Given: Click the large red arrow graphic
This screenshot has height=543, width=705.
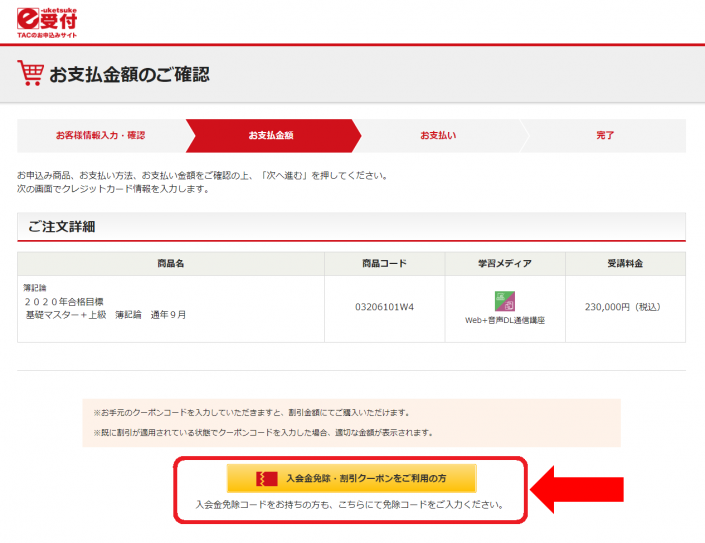Looking at the screenshot, I should pyautogui.click(x=578, y=489).
